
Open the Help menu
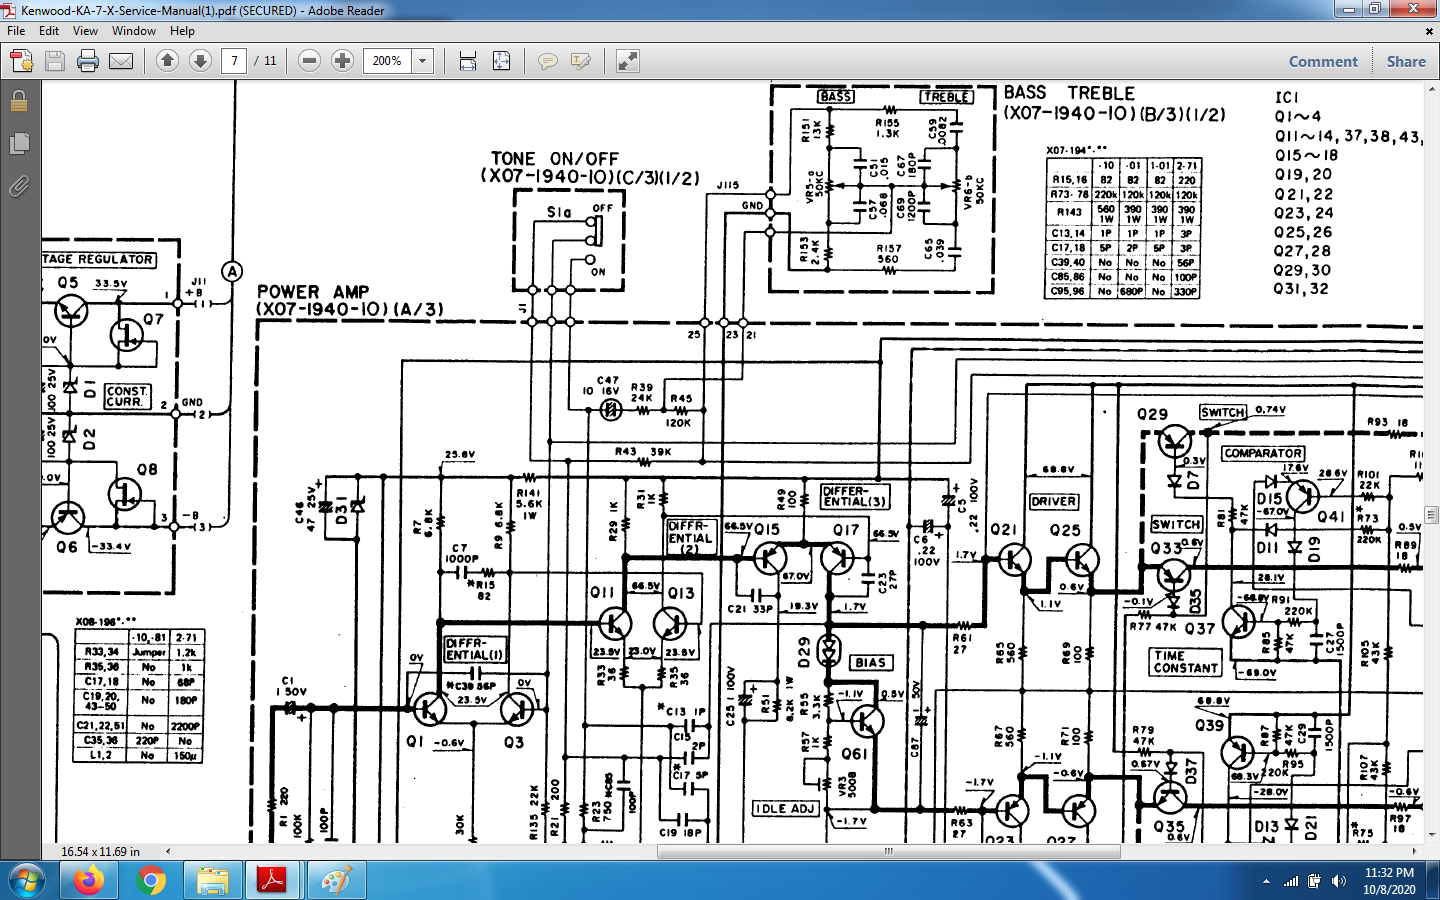click(182, 31)
